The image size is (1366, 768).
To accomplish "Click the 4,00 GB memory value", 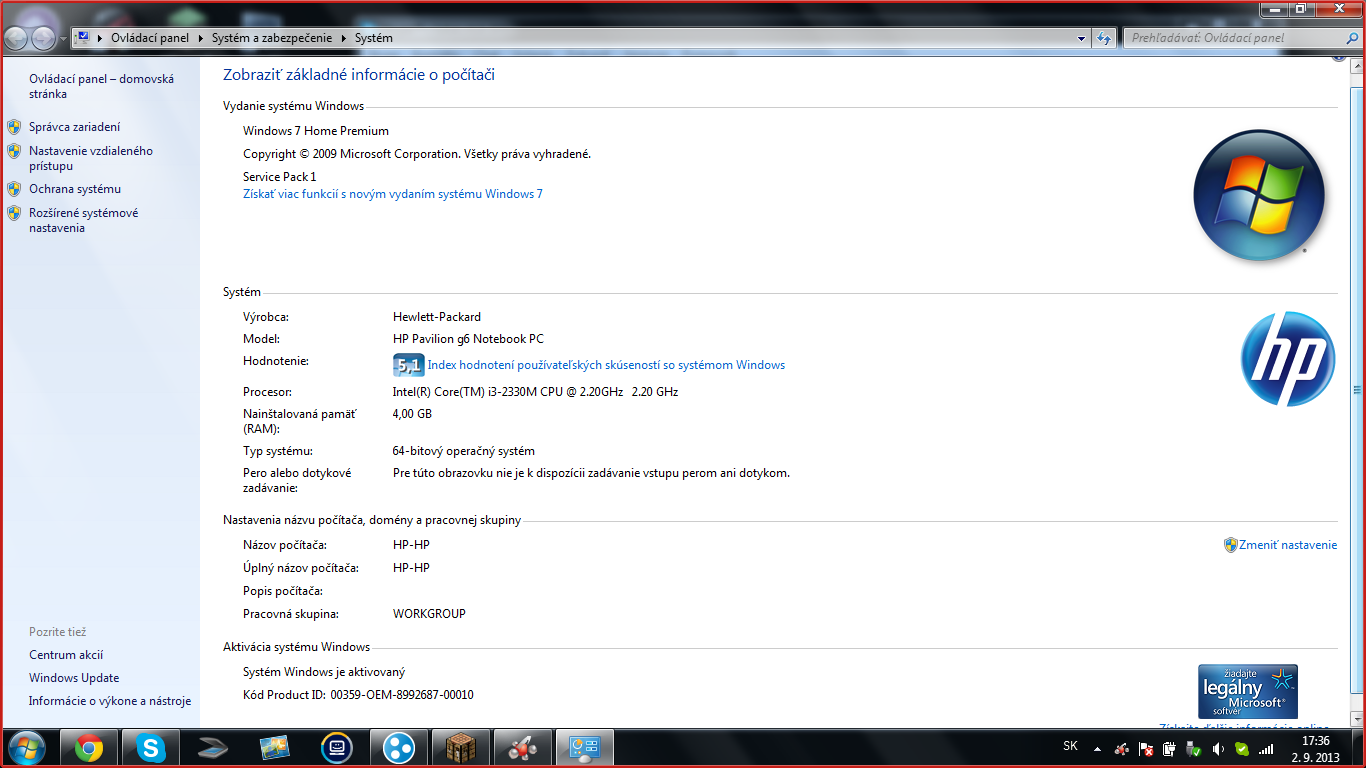I will point(412,414).
